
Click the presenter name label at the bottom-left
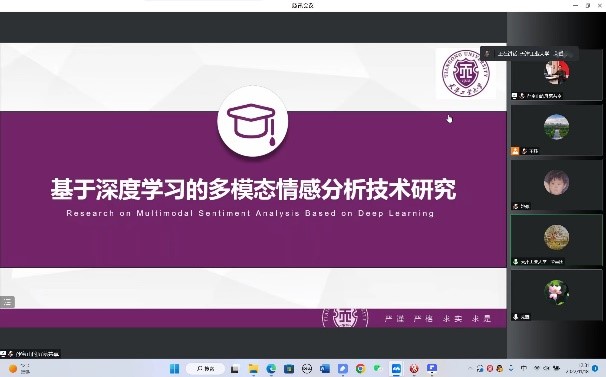31,353
